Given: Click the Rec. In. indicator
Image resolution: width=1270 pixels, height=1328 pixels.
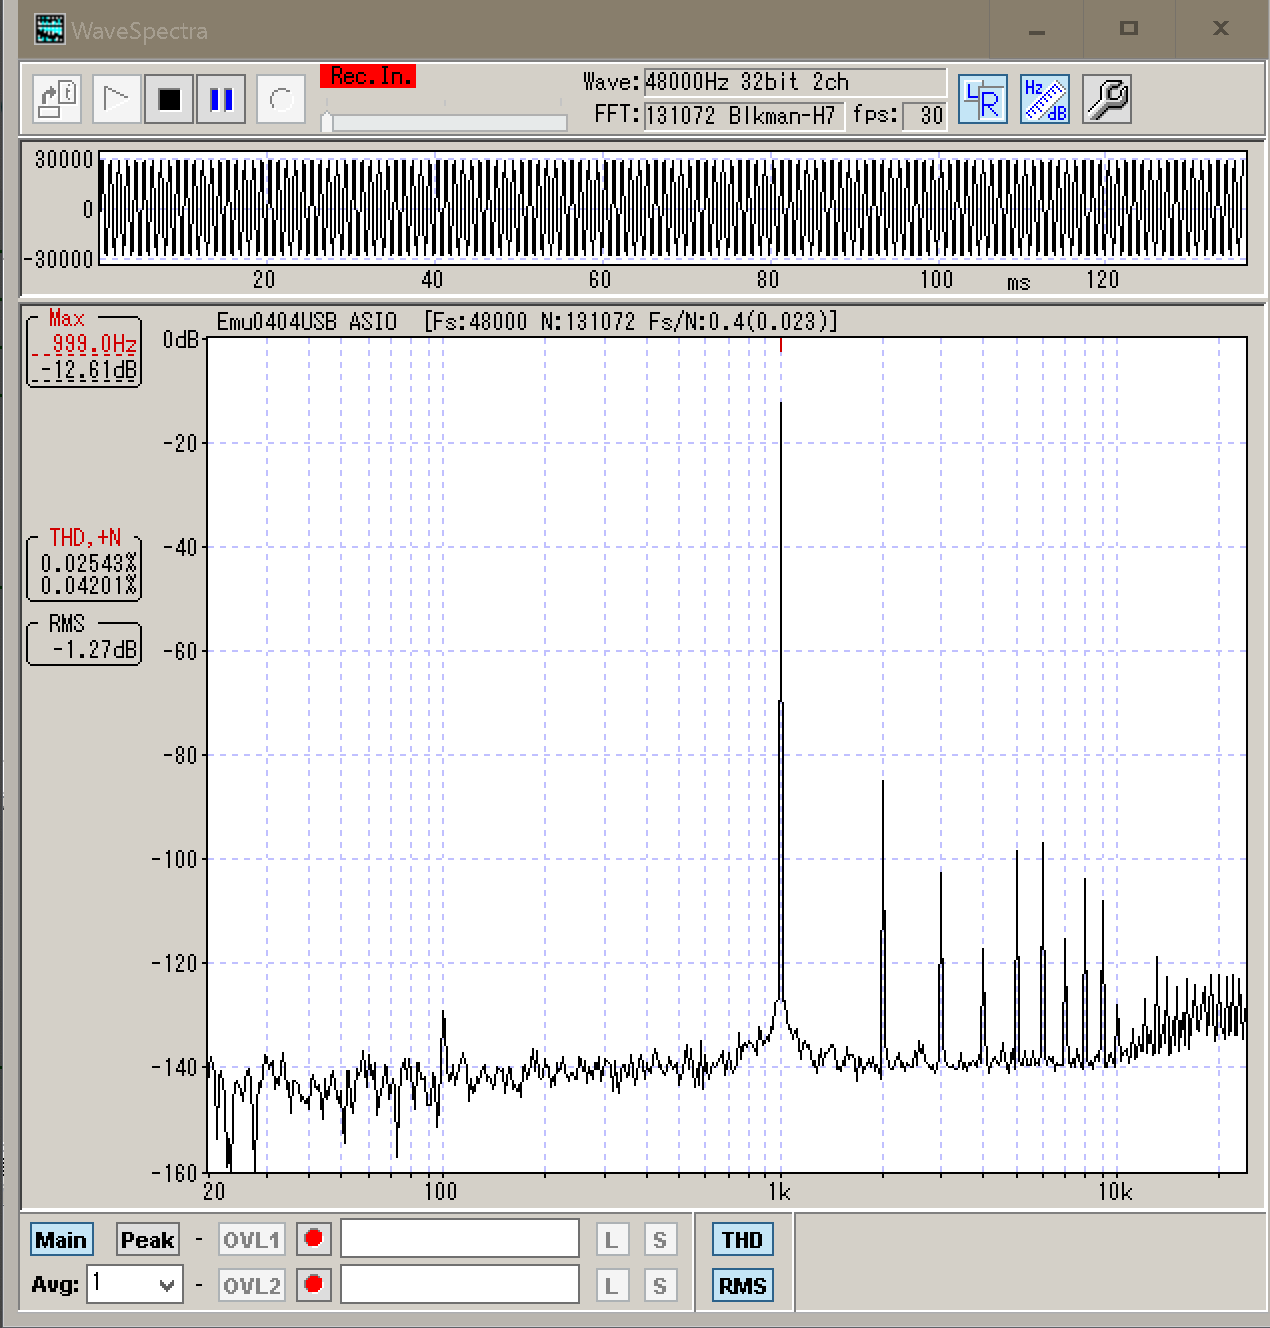Looking at the screenshot, I should [368, 76].
